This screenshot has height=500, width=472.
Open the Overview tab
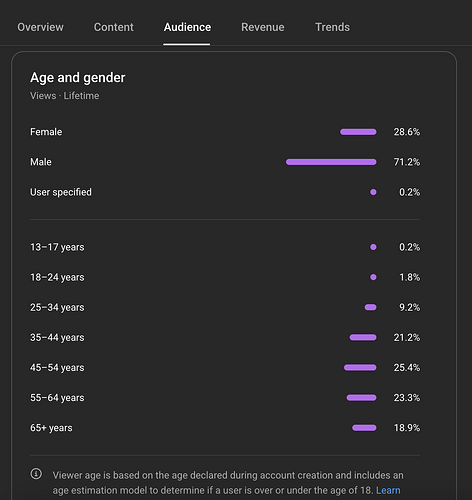[40, 27]
